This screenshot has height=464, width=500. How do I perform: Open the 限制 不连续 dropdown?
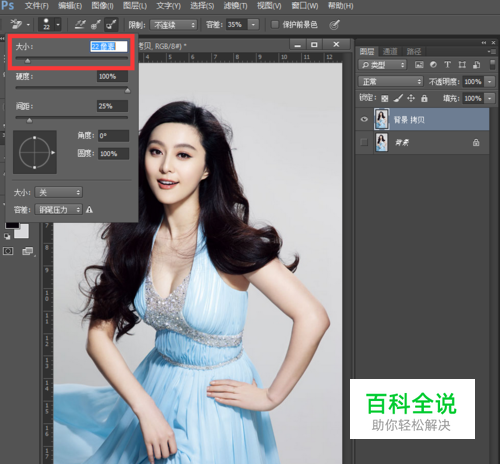point(174,25)
